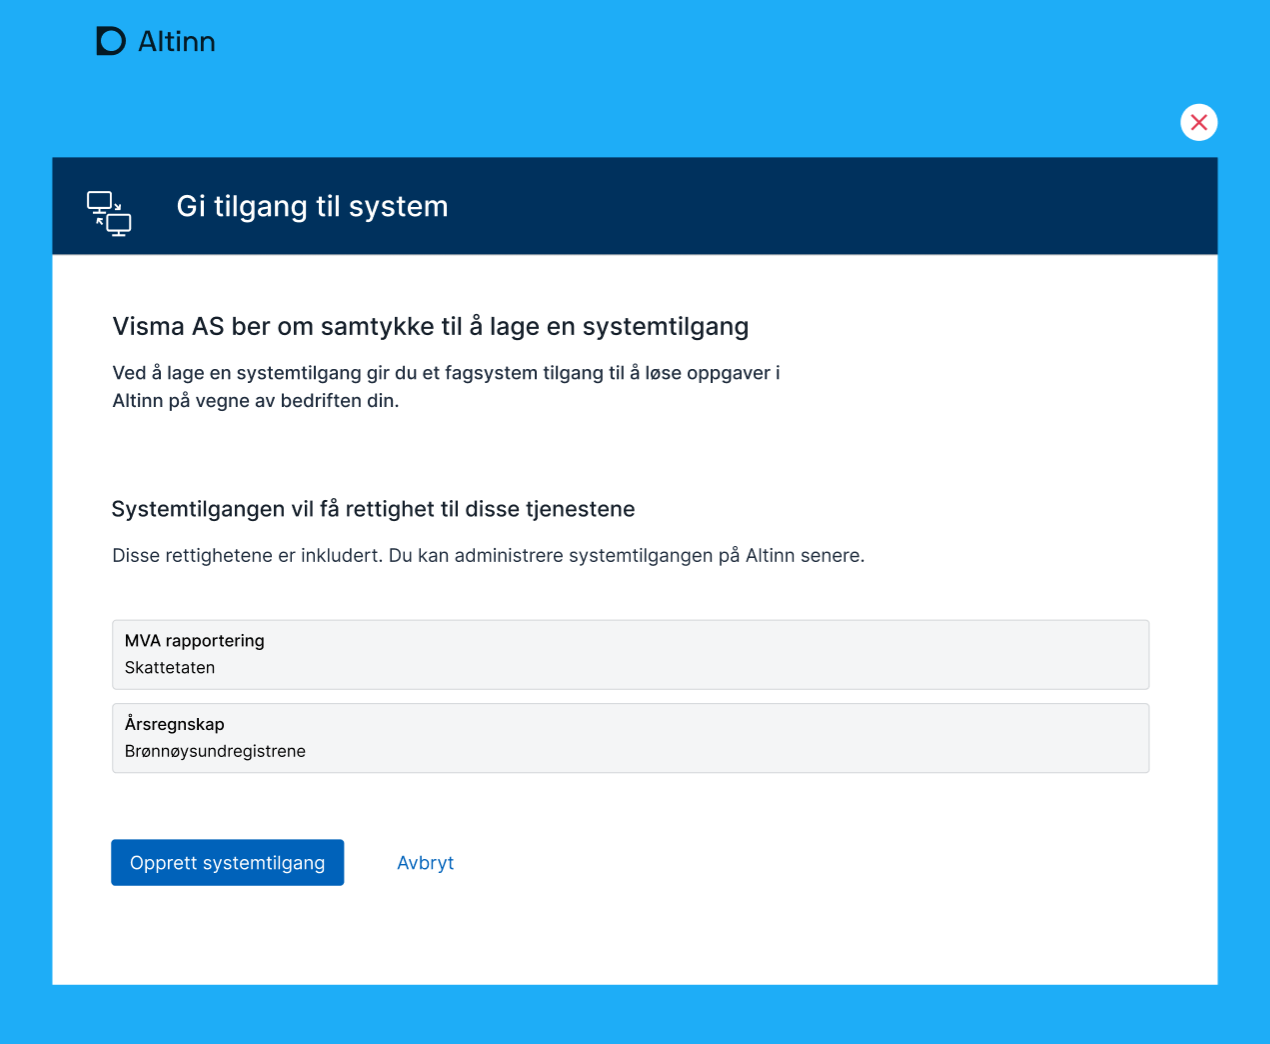
Task: Click empty space right of the MVA rapportering card
Action: tap(1183, 655)
